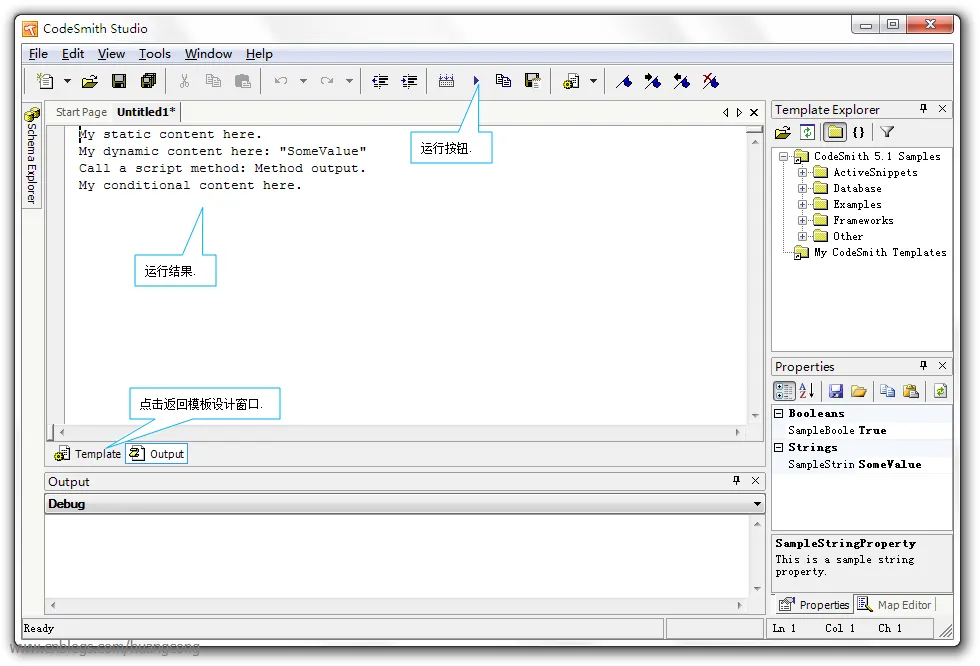The image size is (980, 666).
Task: Toggle the folder view button in Template Explorer
Action: click(x=834, y=132)
